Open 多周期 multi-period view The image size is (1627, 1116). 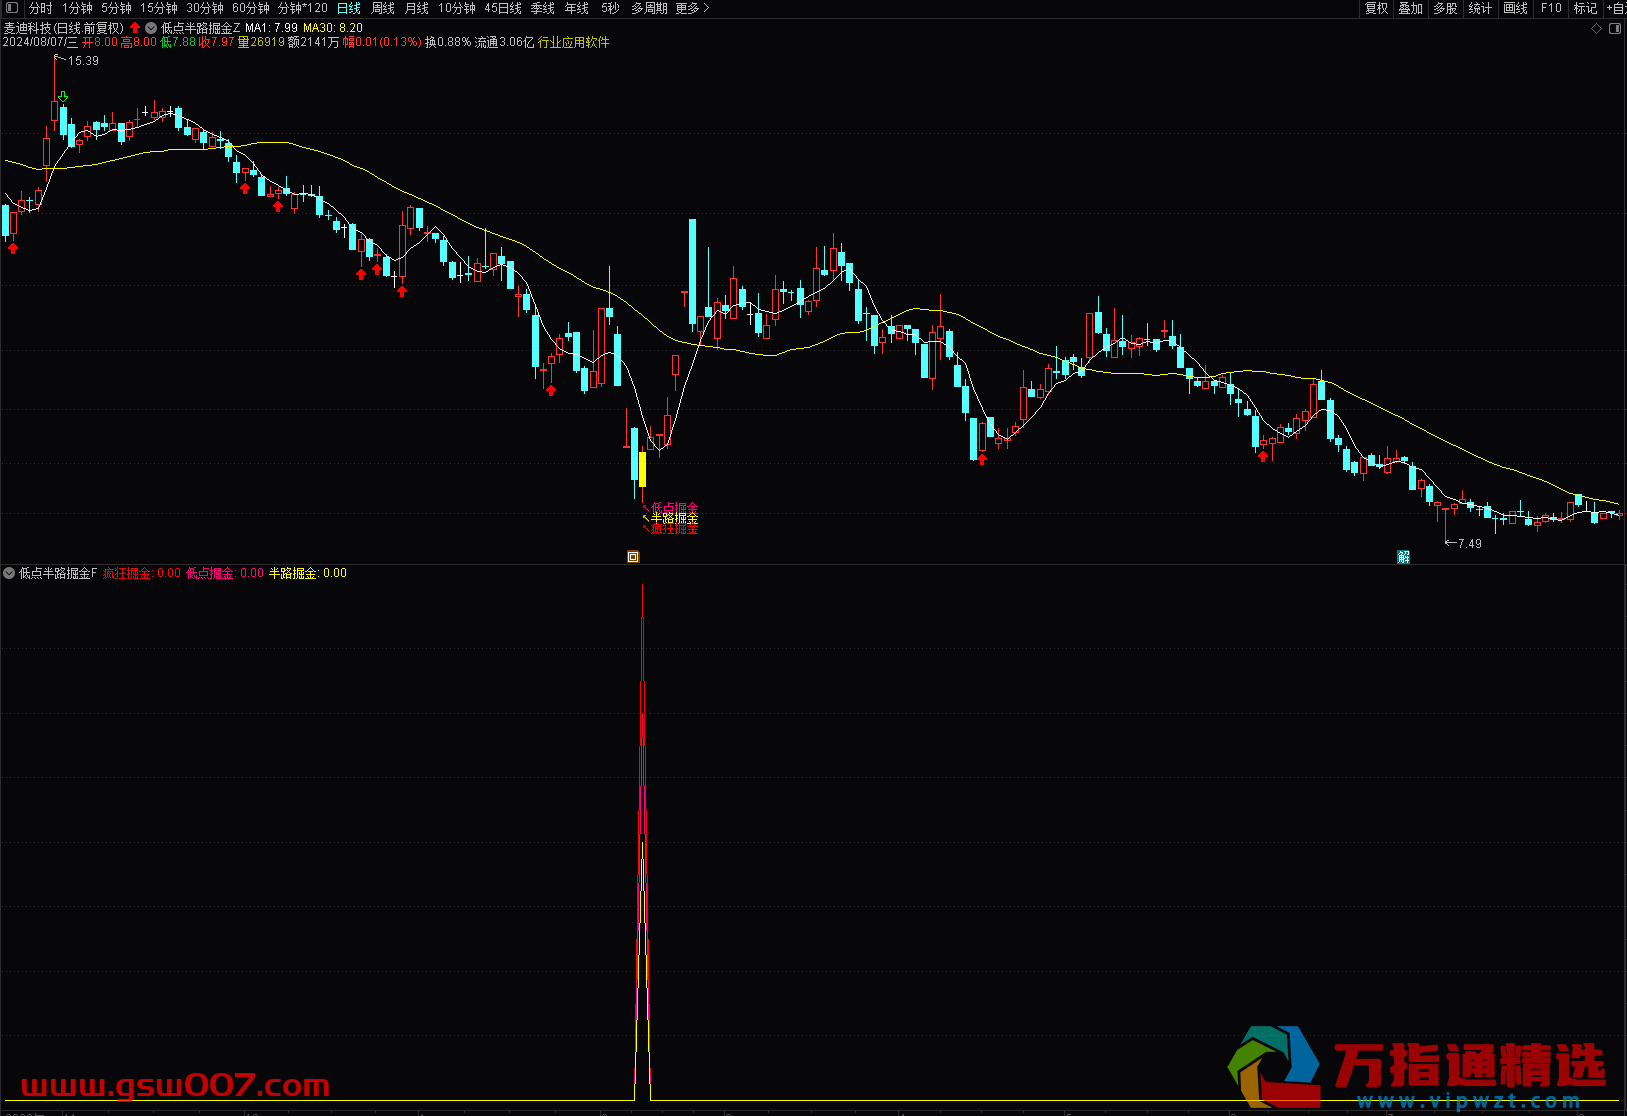[x=649, y=8]
